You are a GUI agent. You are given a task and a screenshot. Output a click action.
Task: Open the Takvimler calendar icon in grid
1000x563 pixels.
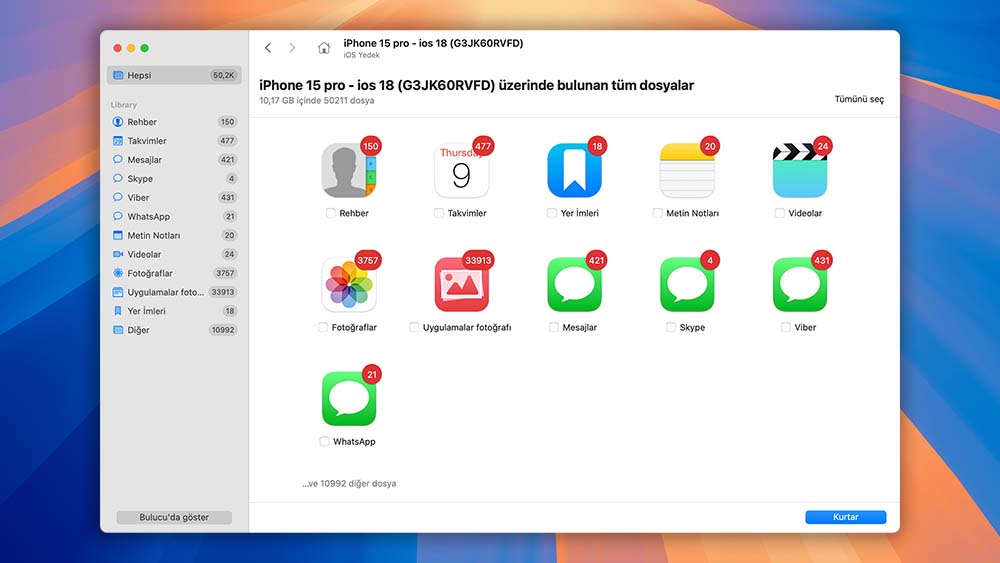(461, 170)
